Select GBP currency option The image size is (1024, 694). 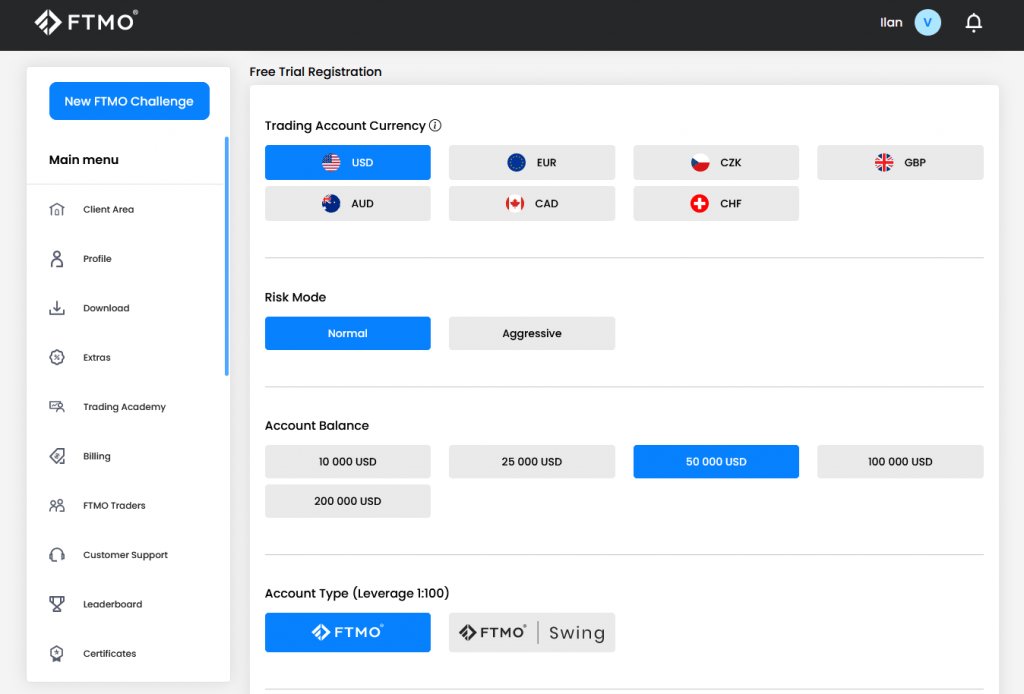[899, 162]
